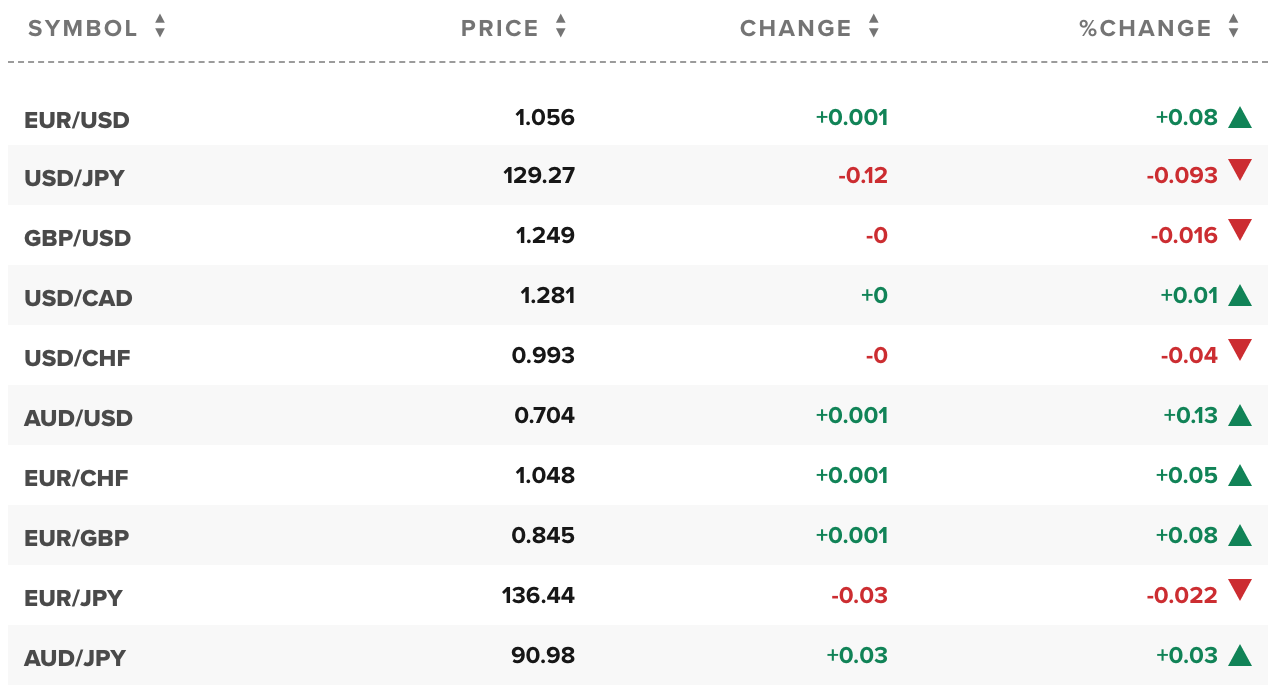Sort table by the SYMBOL column arrows
Screen dimensions: 1282x700
160,27
